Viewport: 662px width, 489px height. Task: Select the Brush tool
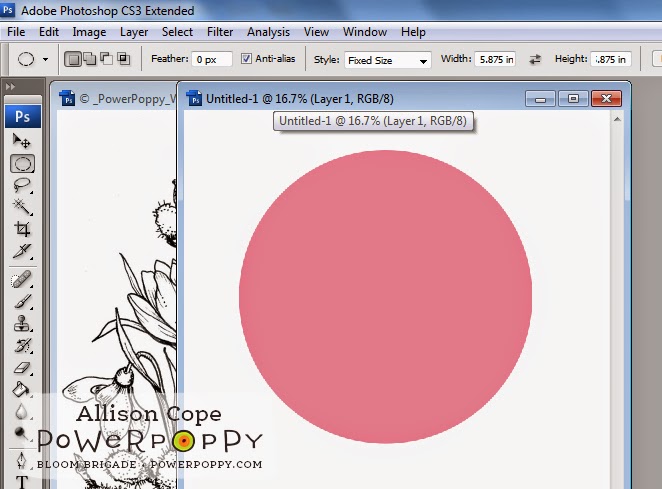click(x=22, y=302)
